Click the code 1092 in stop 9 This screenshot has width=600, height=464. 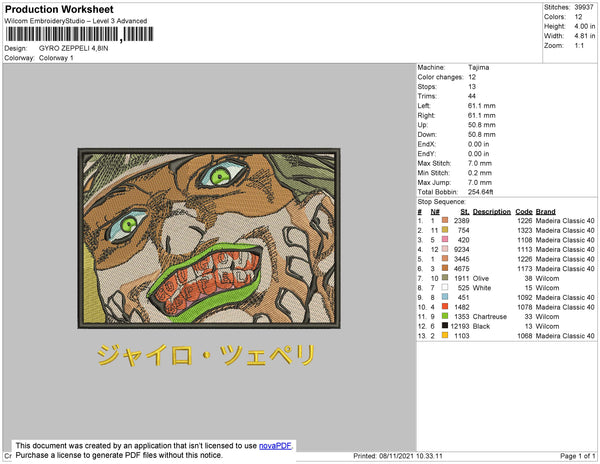(525, 297)
